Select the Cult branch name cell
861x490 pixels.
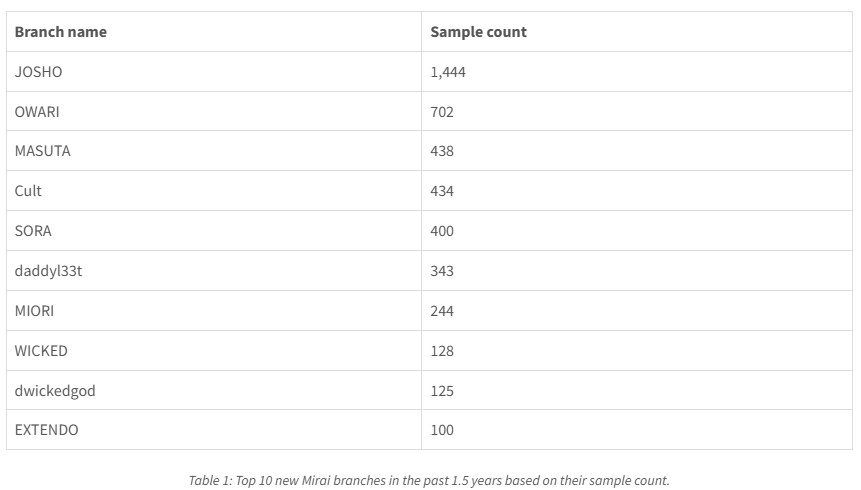pos(28,191)
